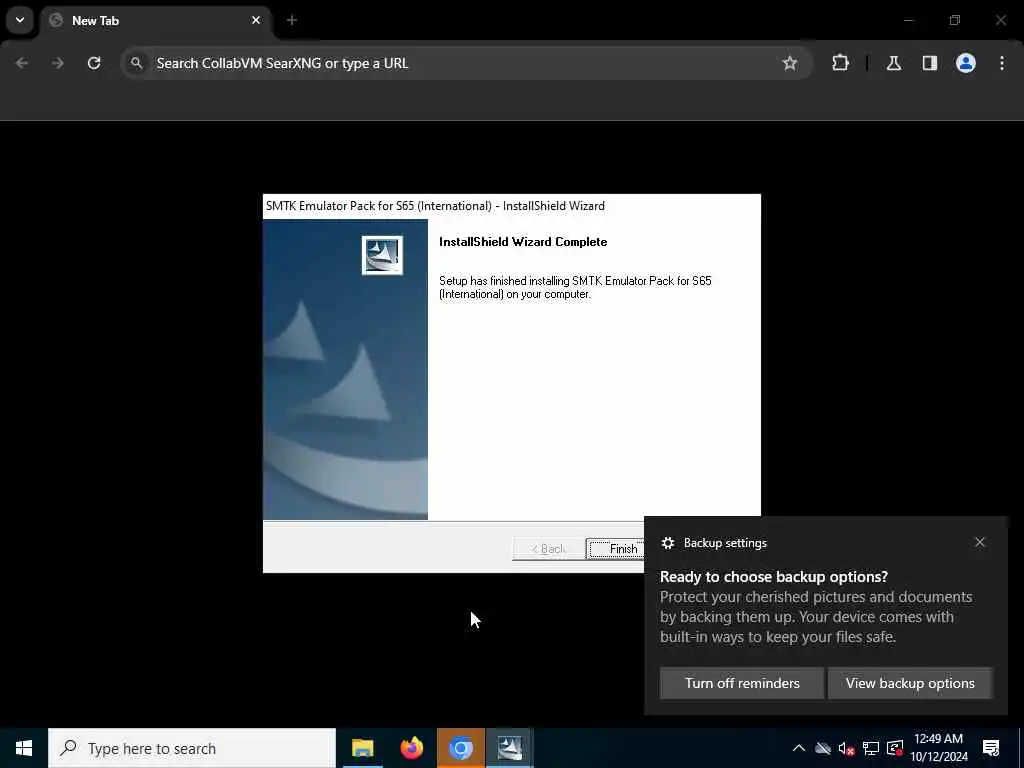Close the browser window
1024x768 pixels.
pos(1001,20)
